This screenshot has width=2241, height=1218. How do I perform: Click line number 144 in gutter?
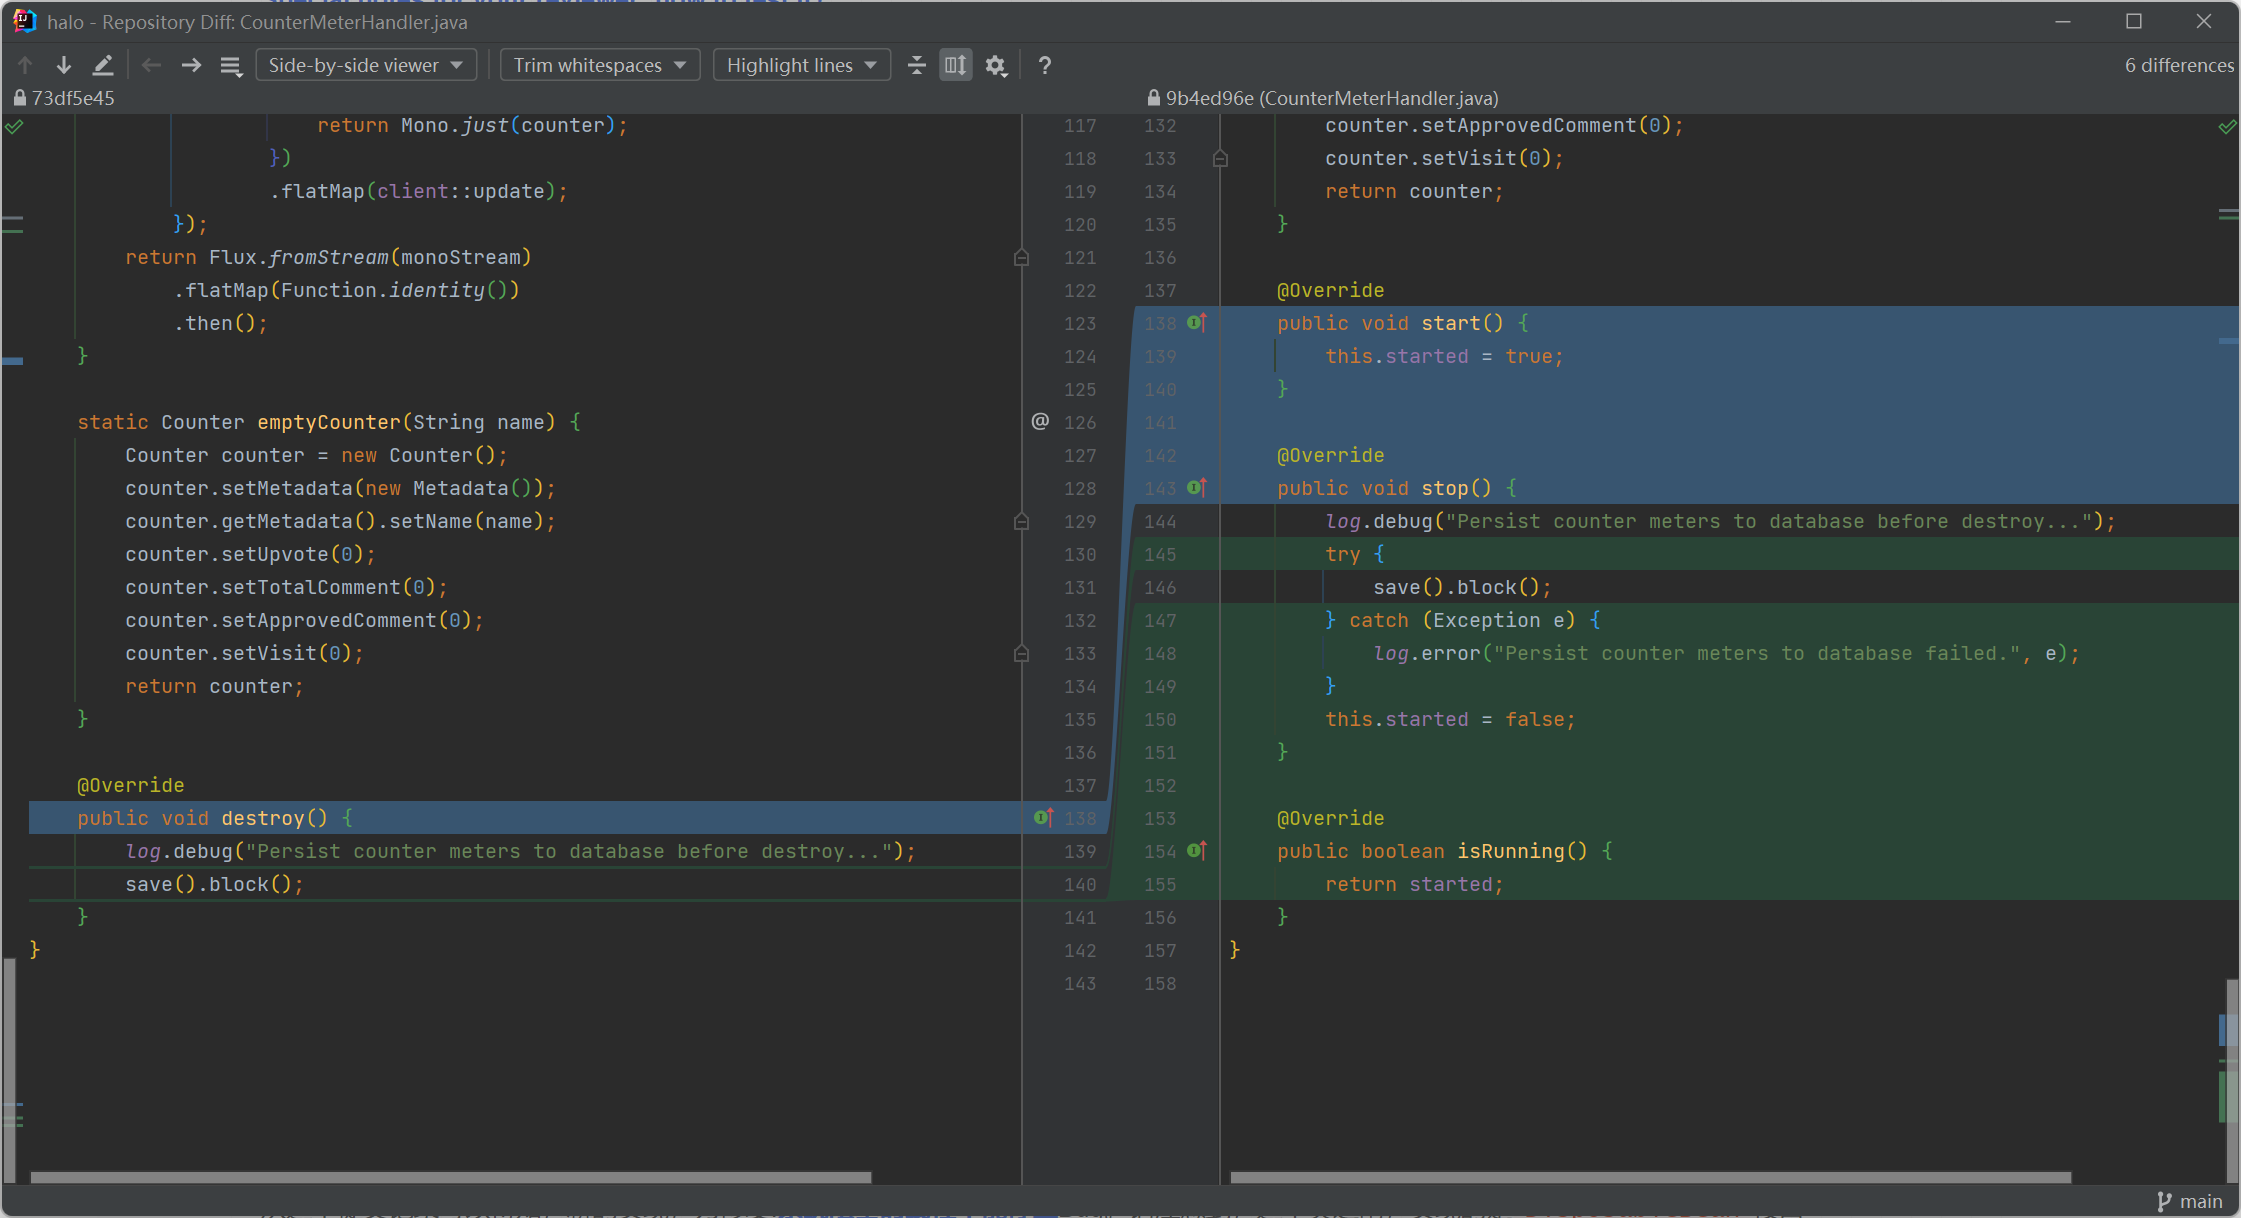pyautogui.click(x=1160, y=521)
